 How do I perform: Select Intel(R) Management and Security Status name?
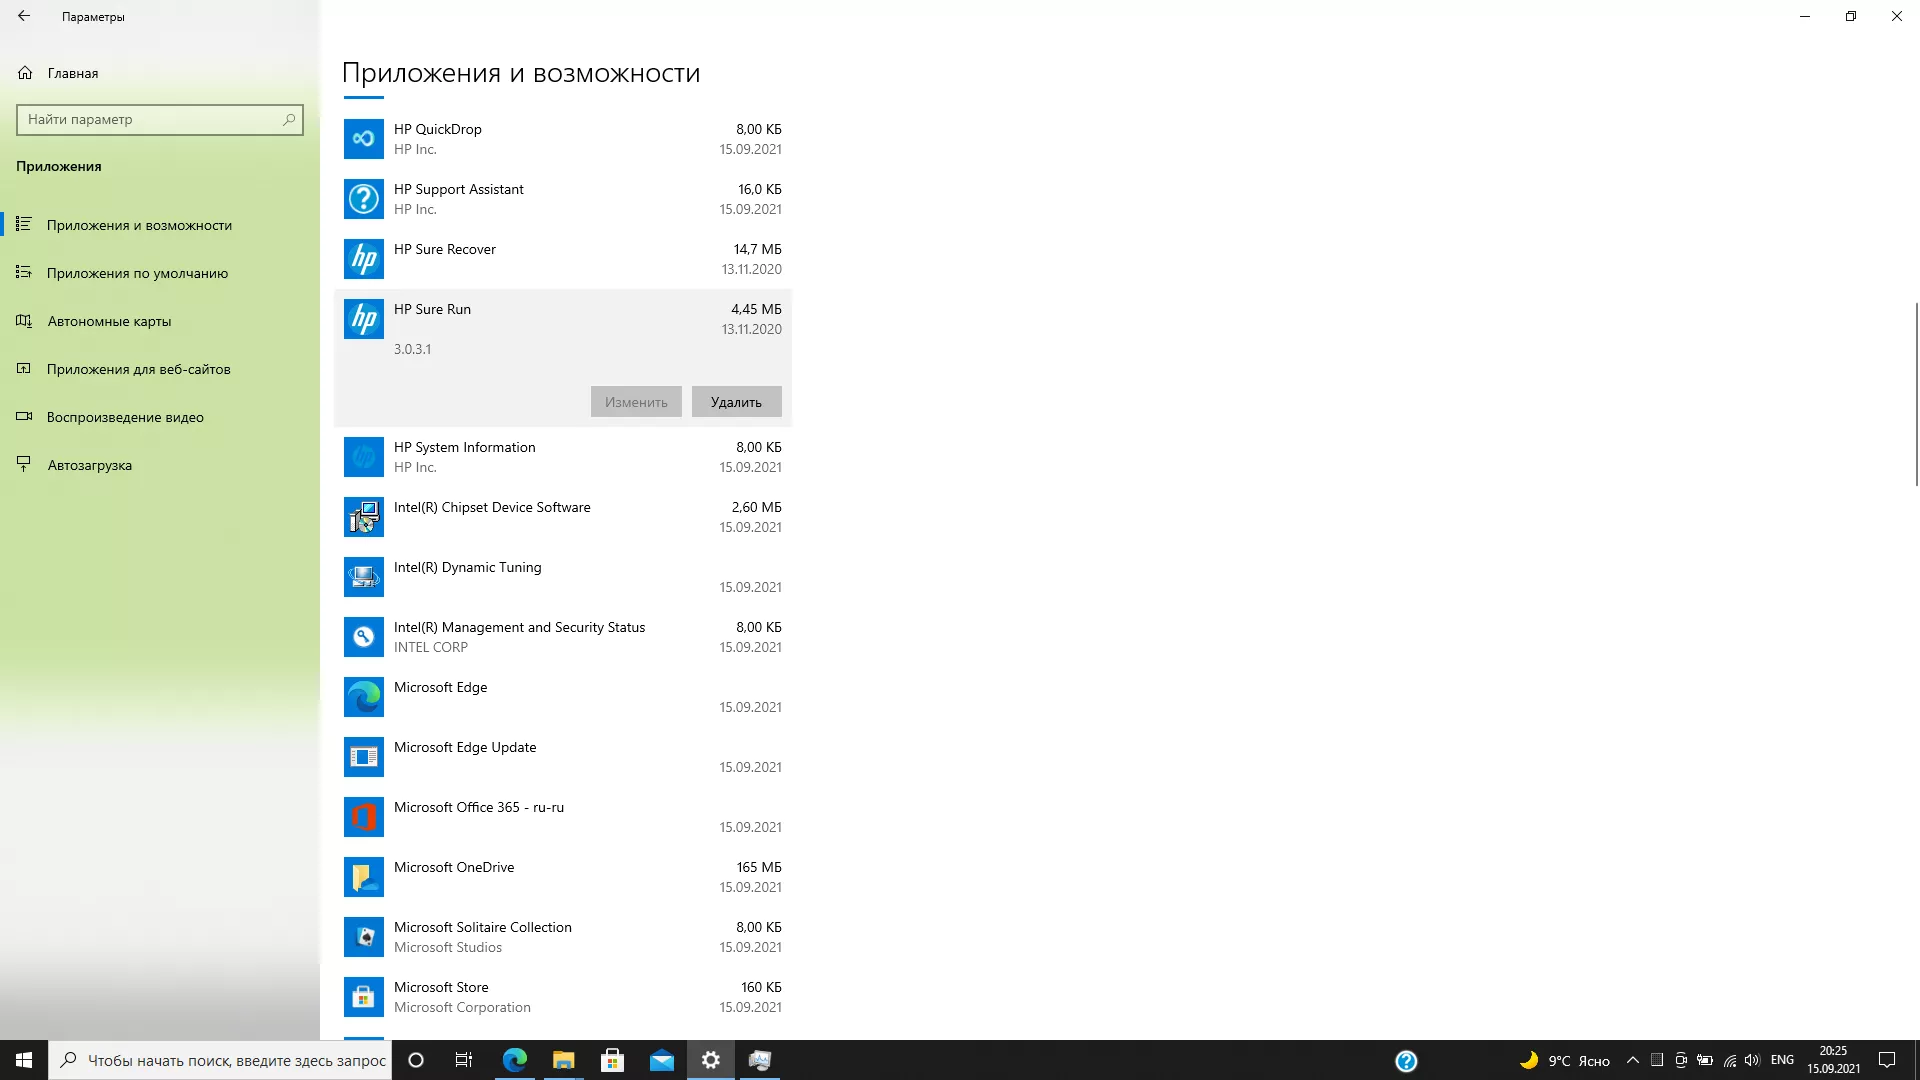pos(520,627)
